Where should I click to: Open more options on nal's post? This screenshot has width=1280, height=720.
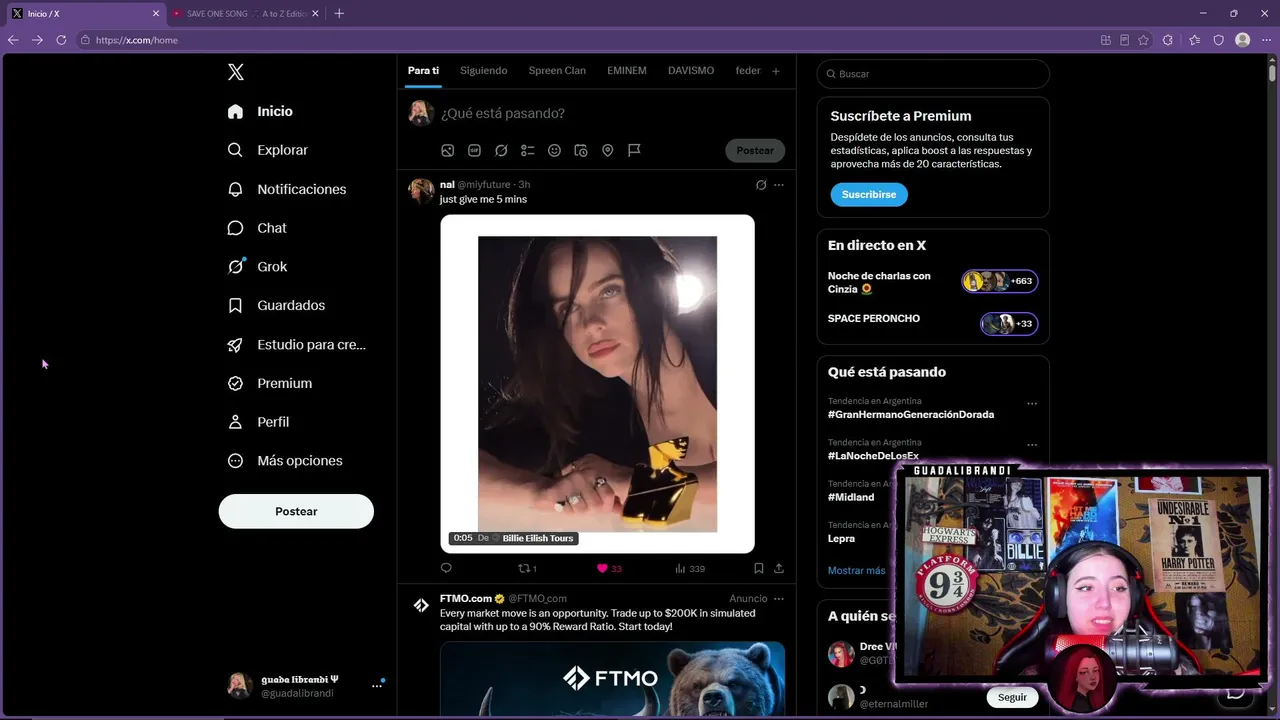[x=779, y=185]
